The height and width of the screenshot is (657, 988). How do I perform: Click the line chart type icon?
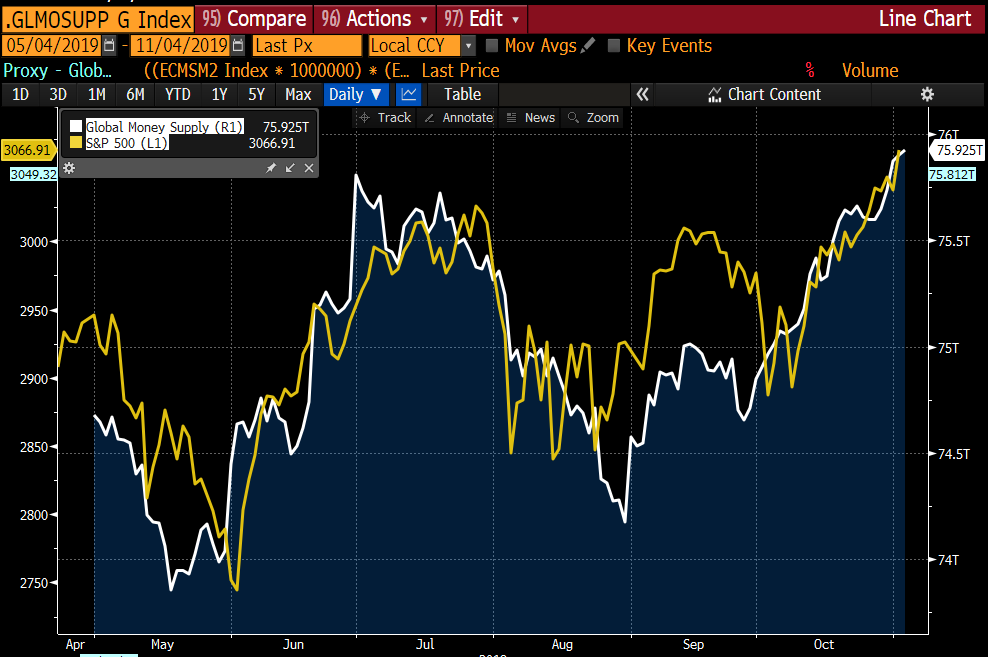click(x=408, y=94)
